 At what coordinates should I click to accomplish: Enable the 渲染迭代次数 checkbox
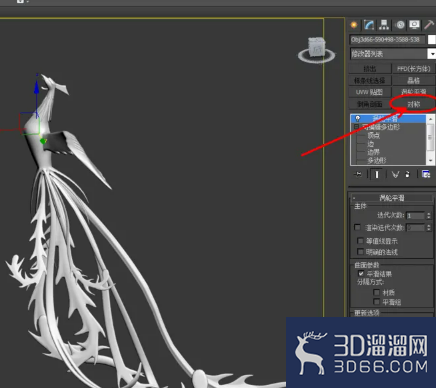[357, 227]
